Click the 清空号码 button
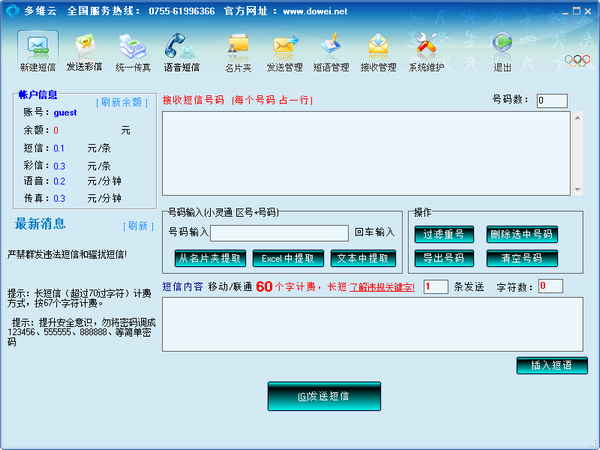600x450 pixels. [522, 258]
